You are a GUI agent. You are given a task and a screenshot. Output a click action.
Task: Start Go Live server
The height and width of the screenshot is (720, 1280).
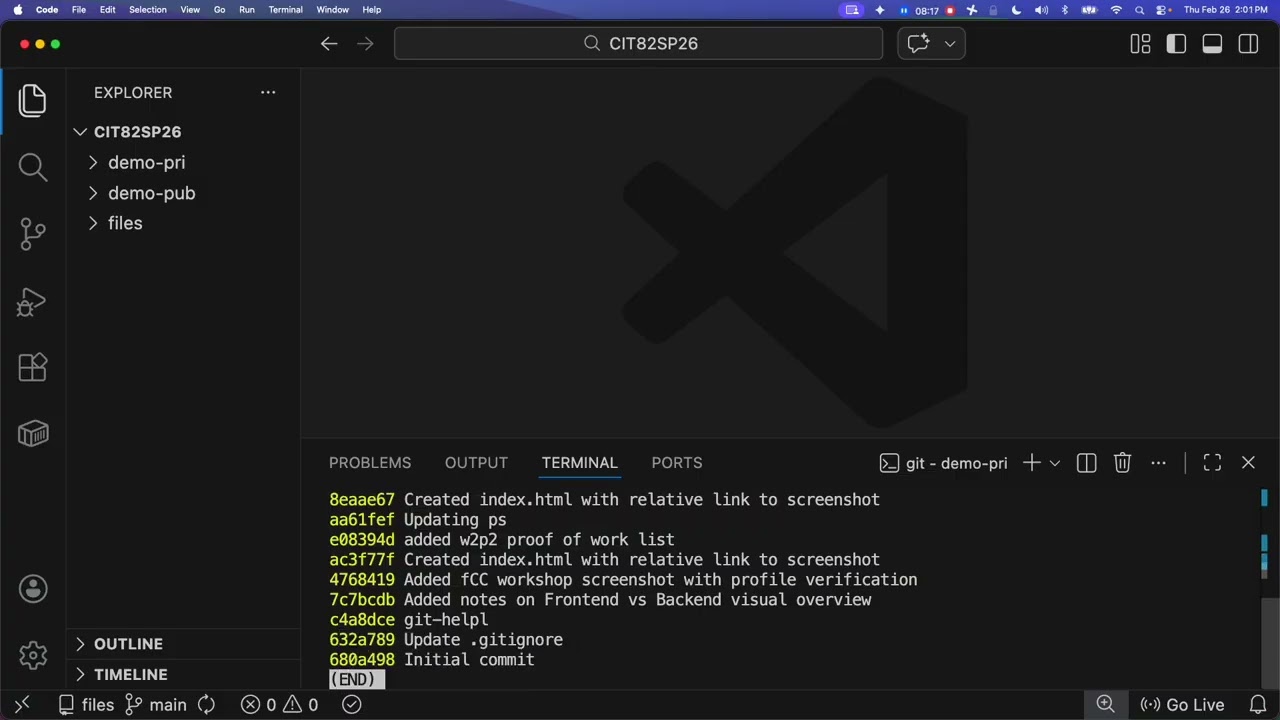coord(1182,705)
